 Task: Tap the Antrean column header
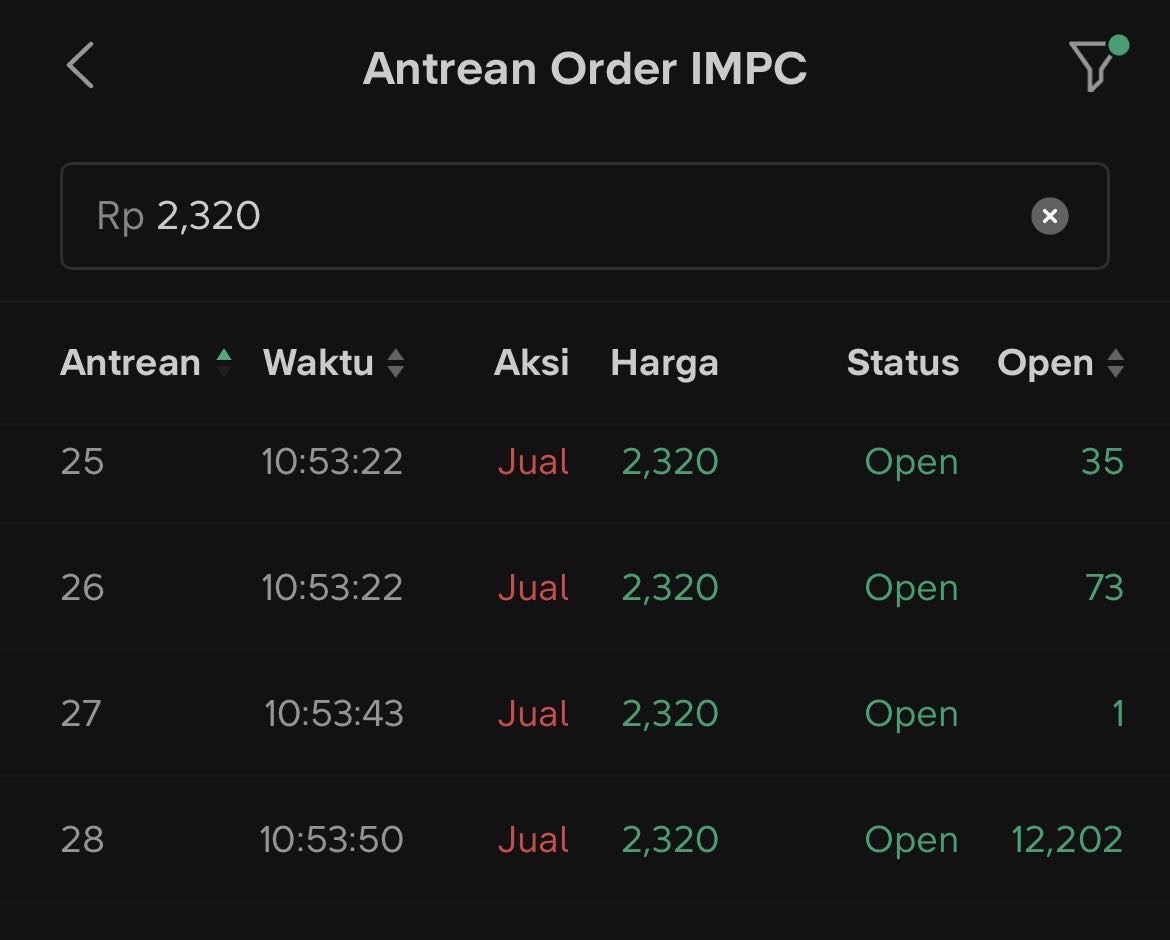point(130,363)
